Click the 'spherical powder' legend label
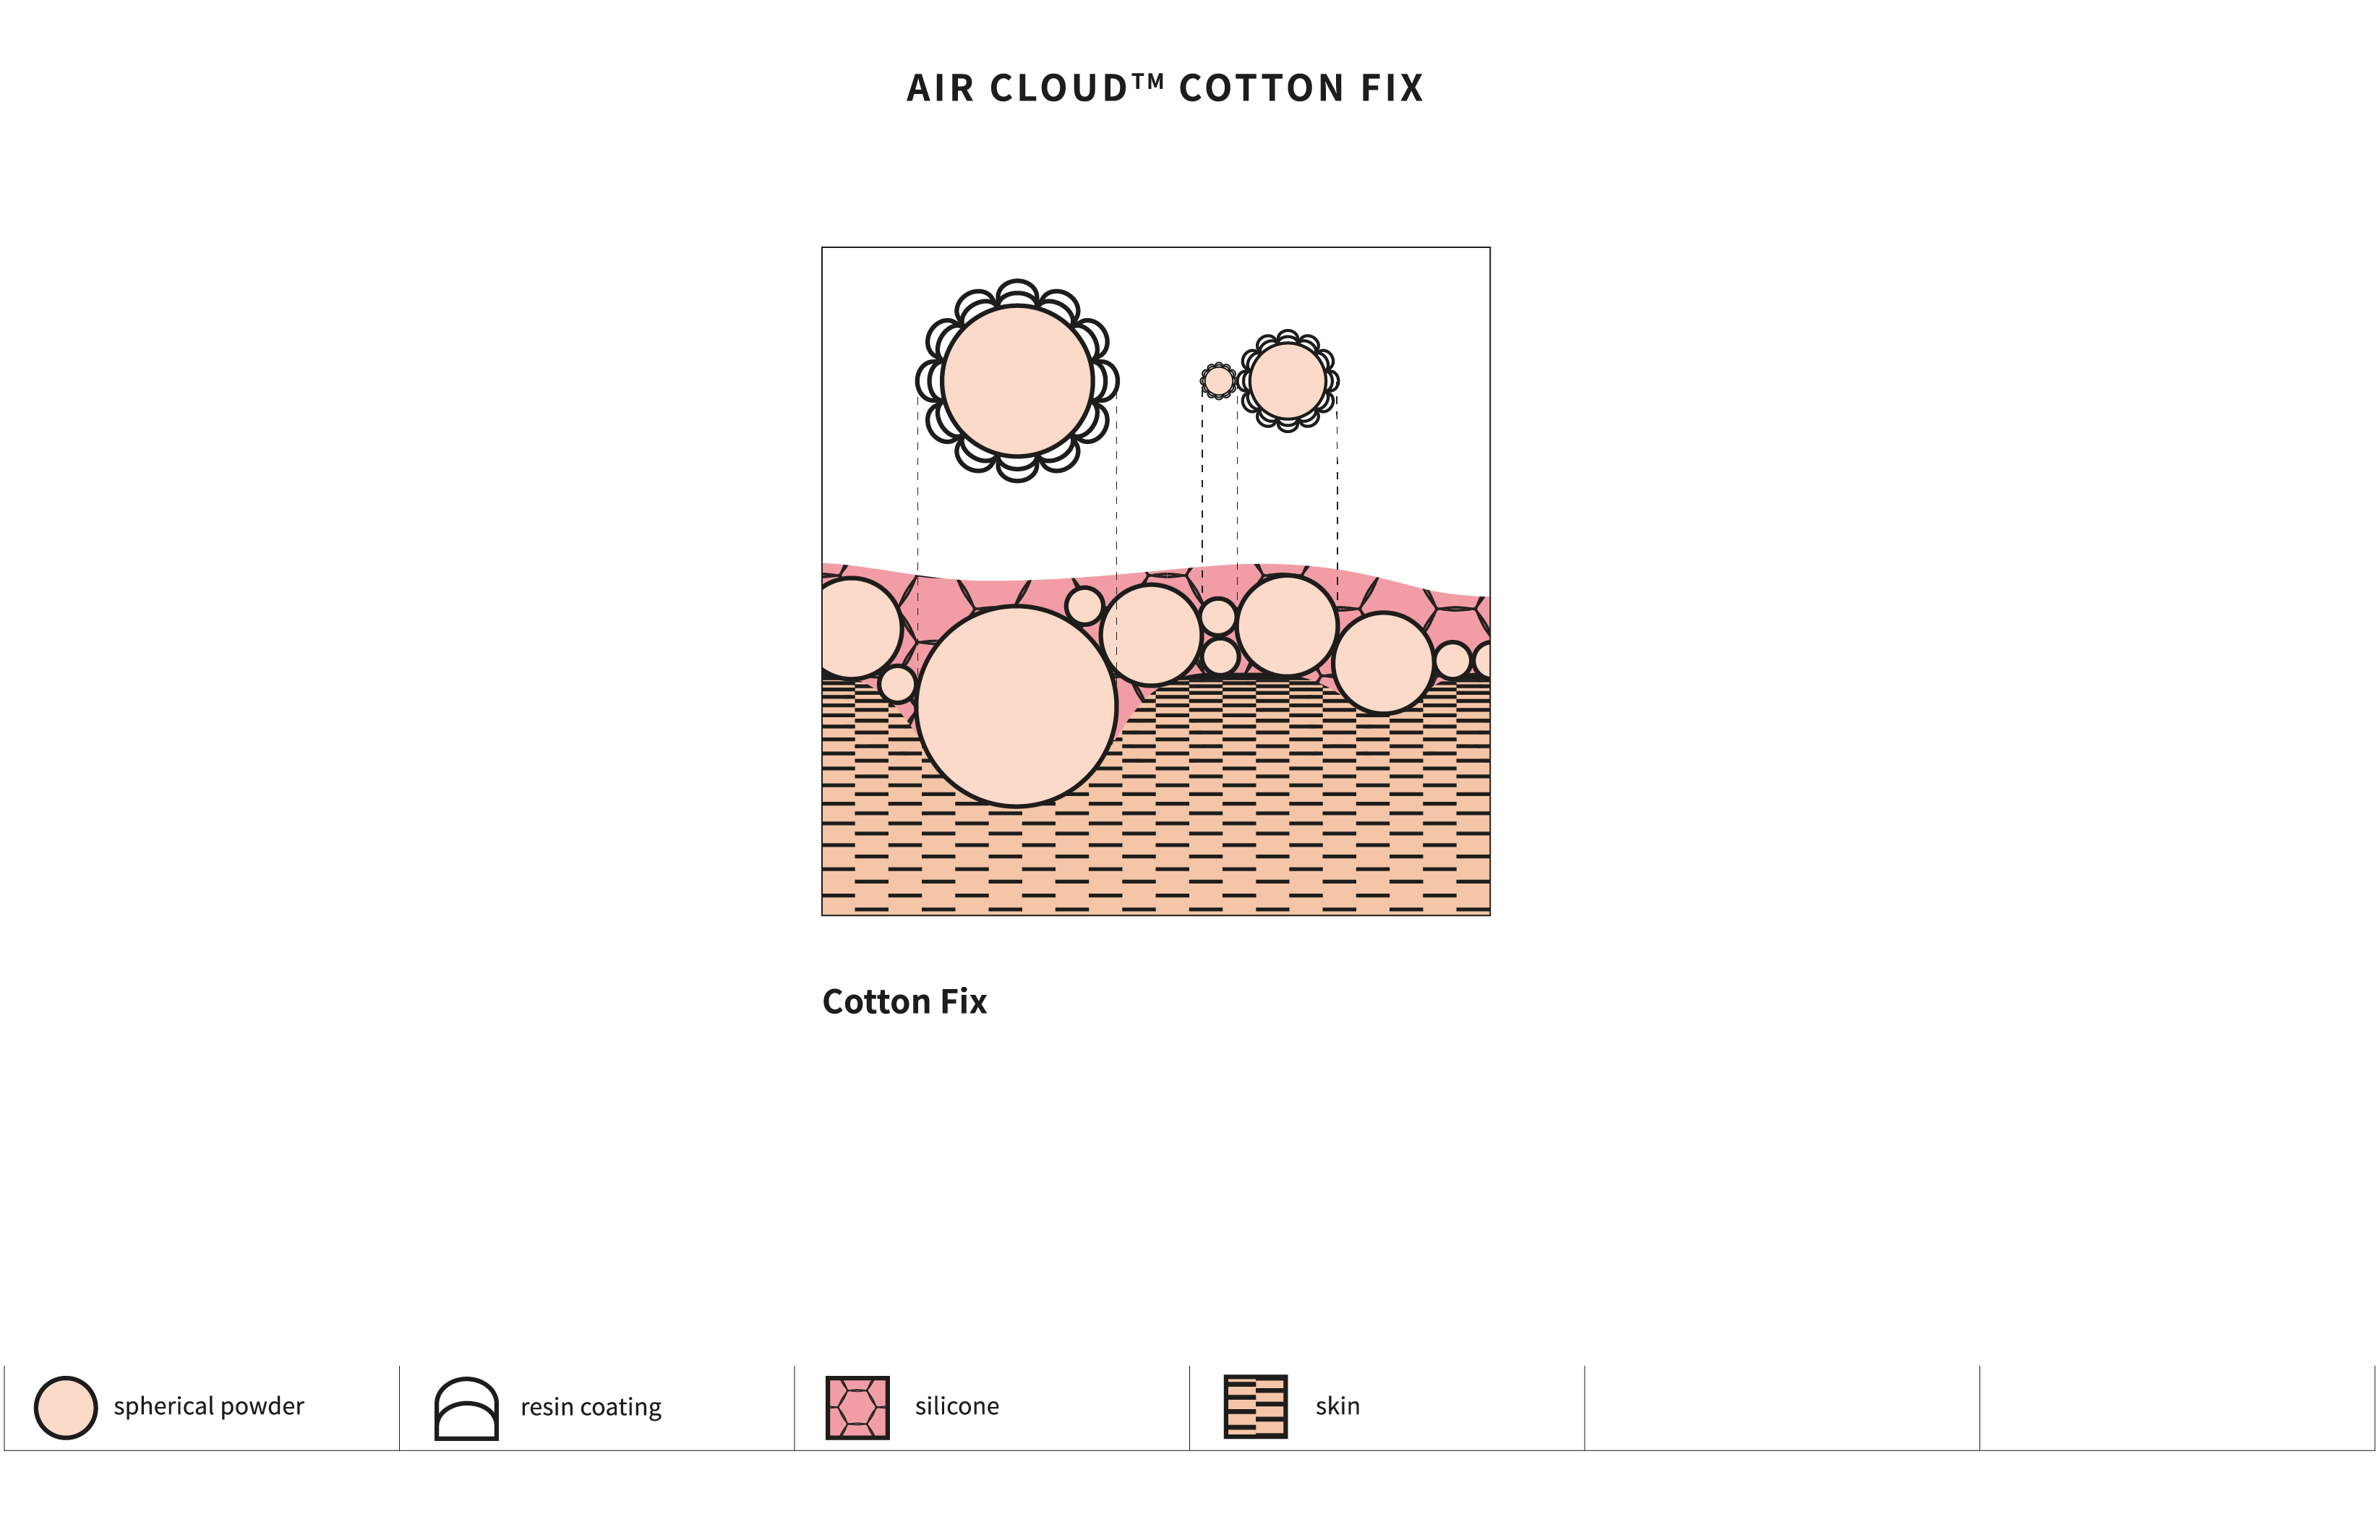This screenshot has height=1540, width=2380. pos(208,1406)
